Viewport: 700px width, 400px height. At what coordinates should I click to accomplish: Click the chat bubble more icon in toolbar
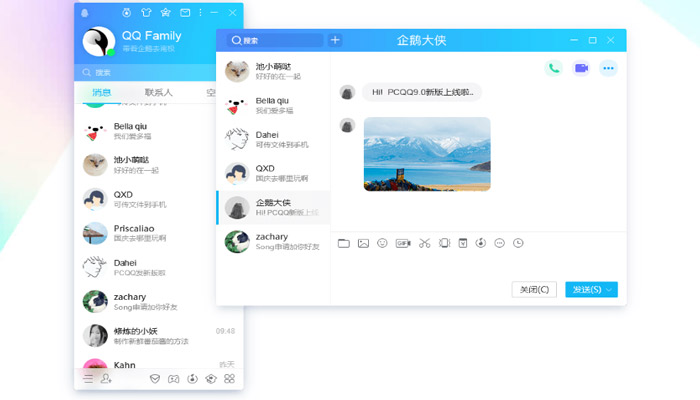coord(500,243)
